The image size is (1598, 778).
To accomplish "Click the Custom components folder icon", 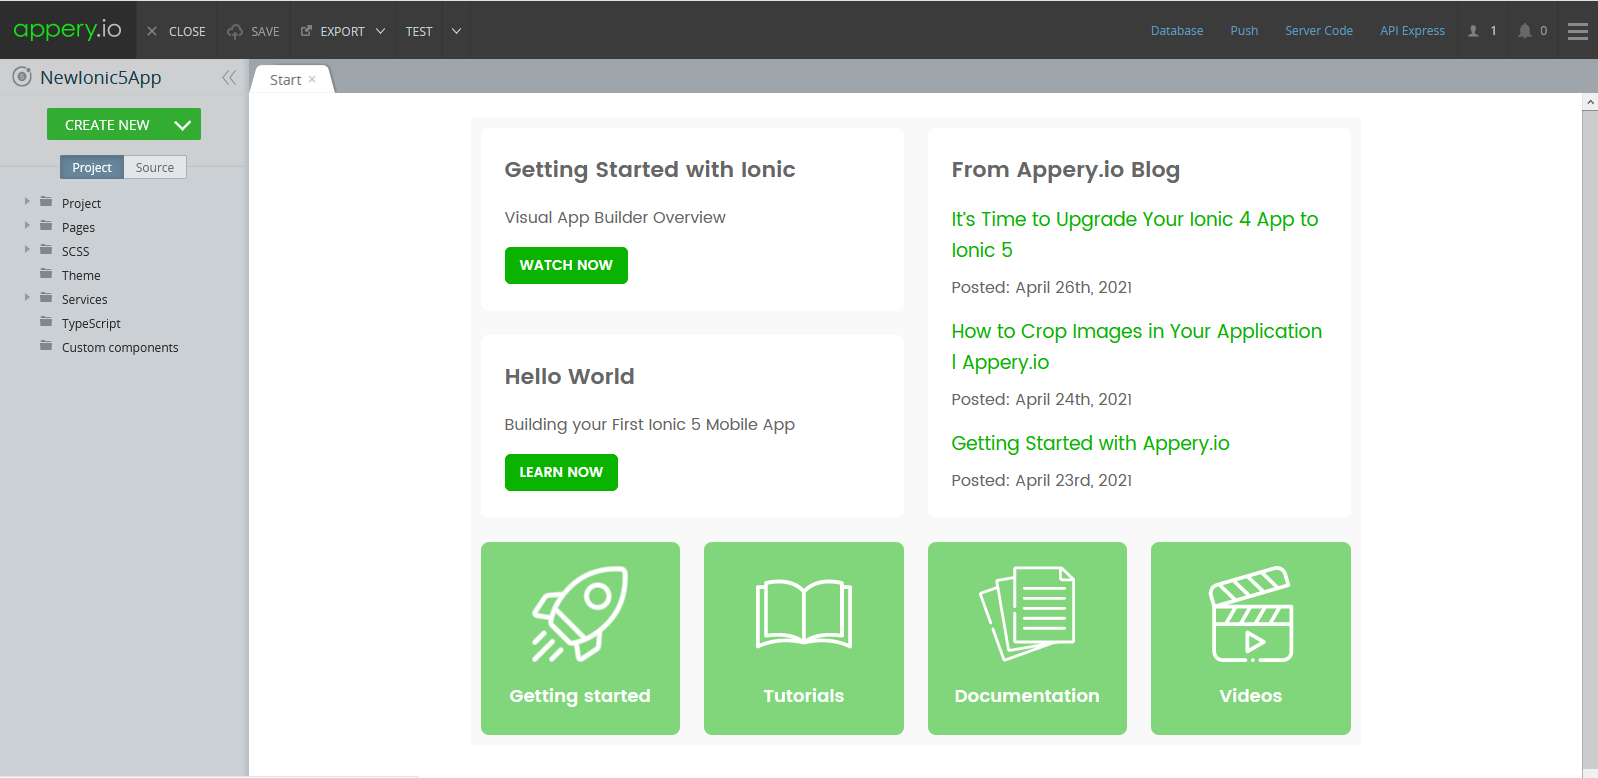I will pyautogui.click(x=46, y=346).
